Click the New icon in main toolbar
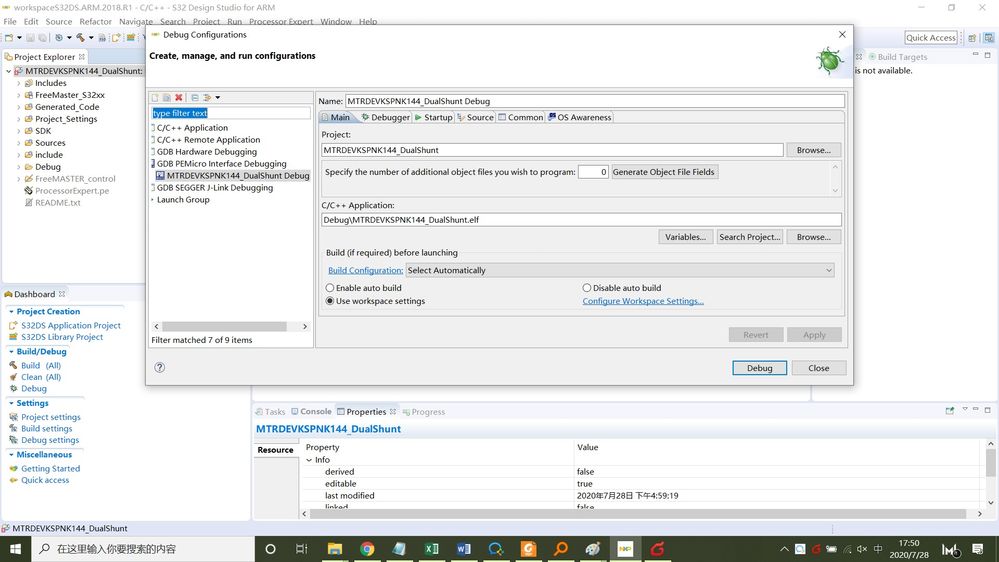Screen dimensions: 999x562 tap(9, 38)
